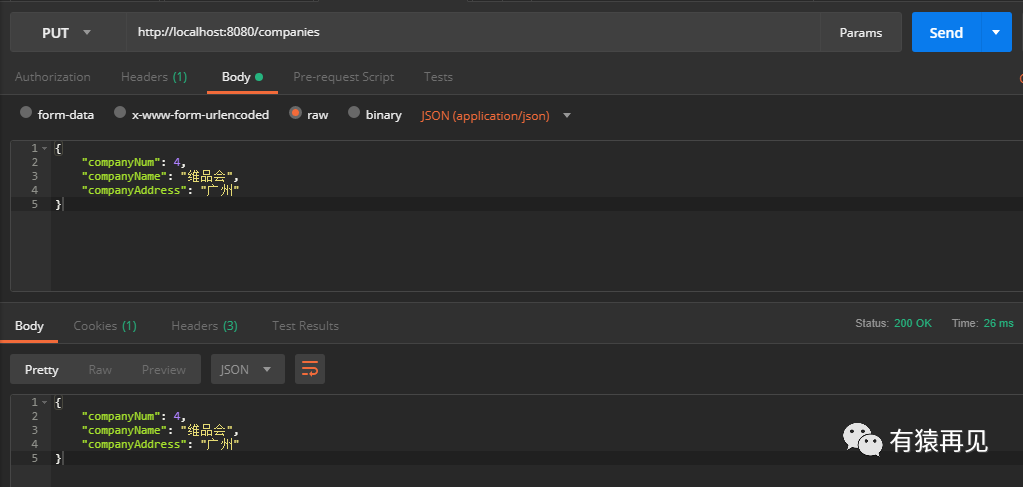Select the form-data radio option
1023x487 pixels.
(x=27, y=114)
